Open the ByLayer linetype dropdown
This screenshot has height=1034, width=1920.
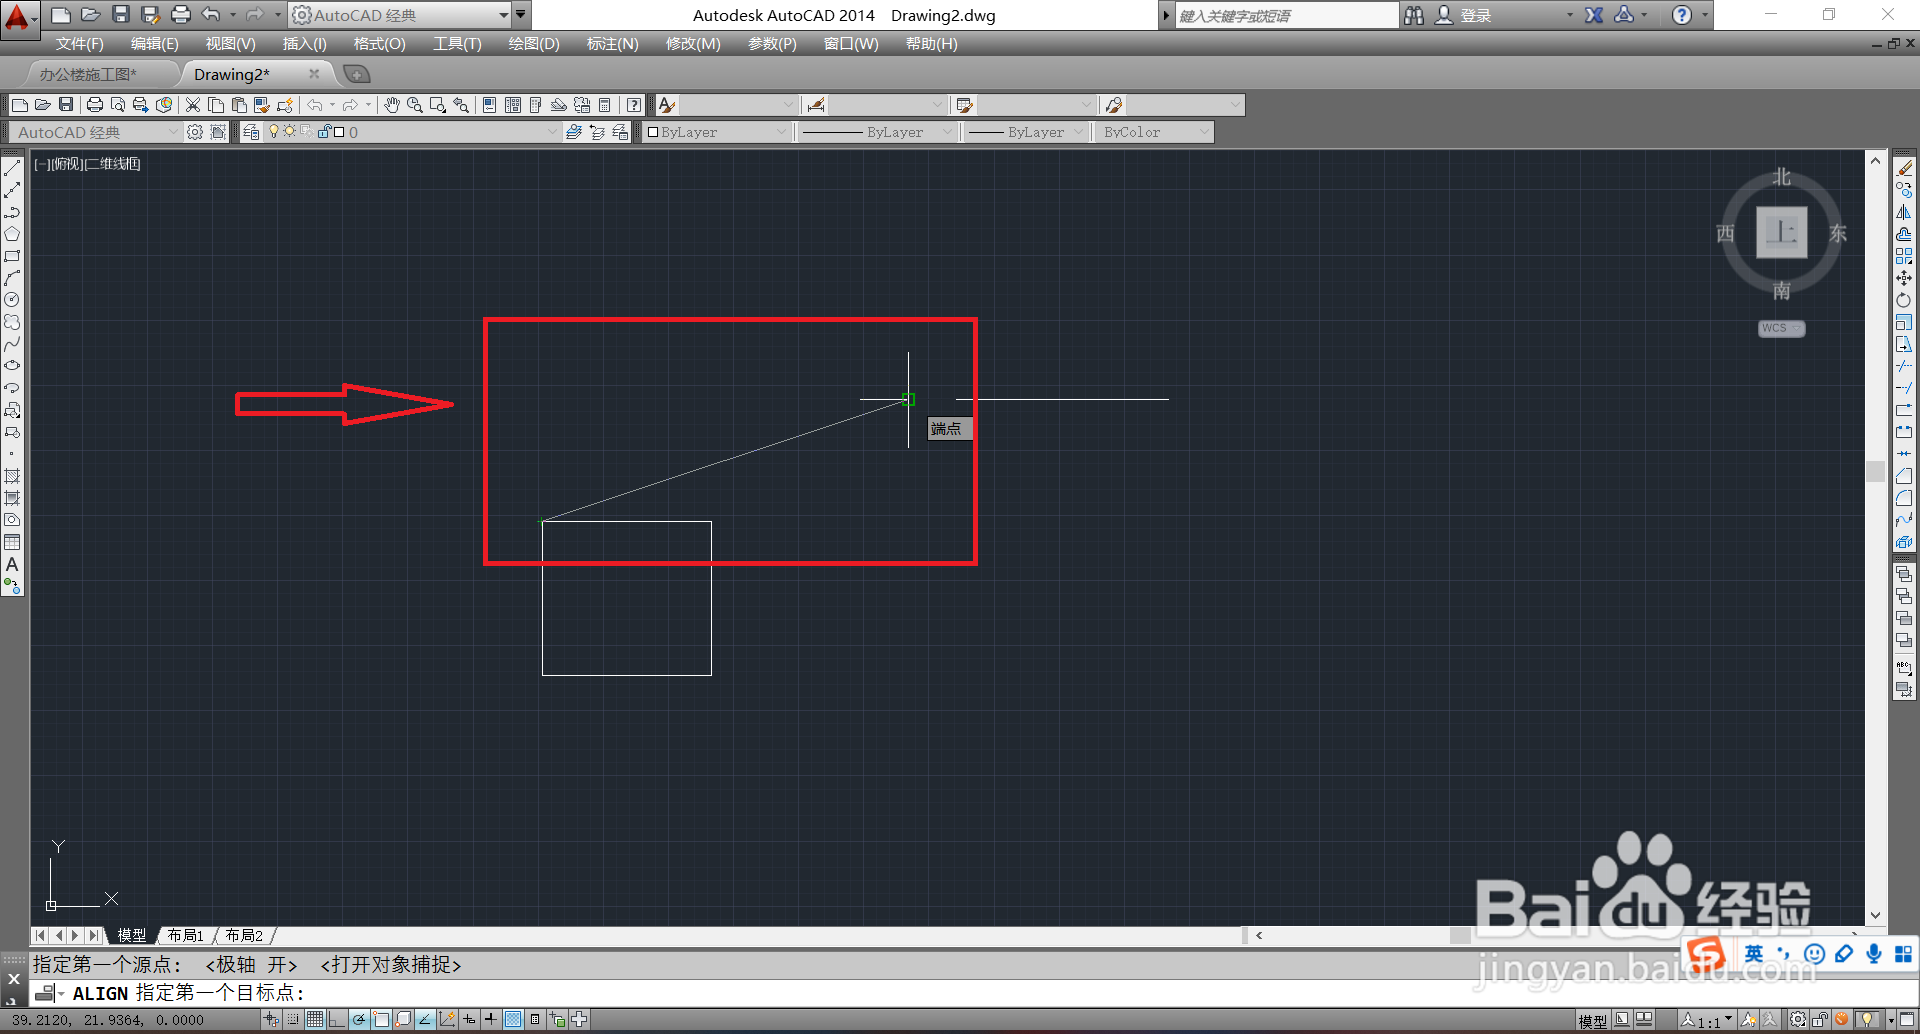tap(876, 132)
